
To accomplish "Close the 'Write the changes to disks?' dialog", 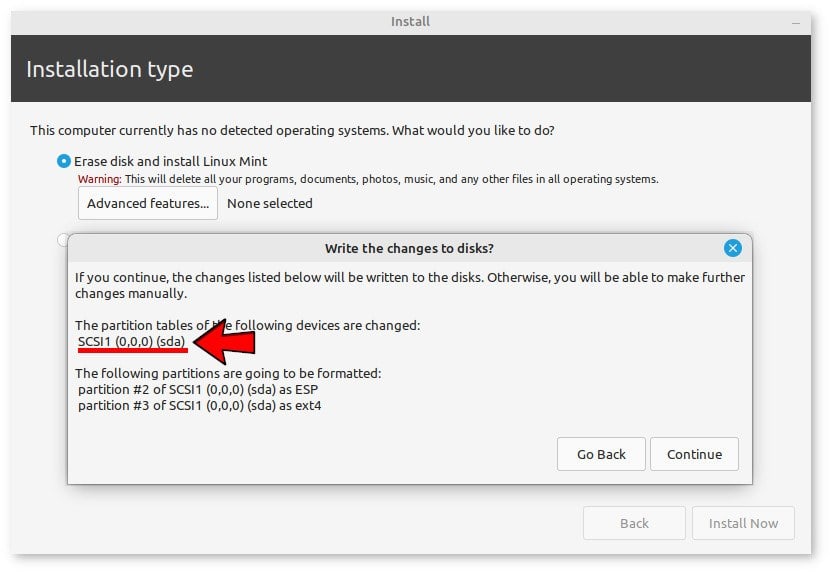I will 733,248.
